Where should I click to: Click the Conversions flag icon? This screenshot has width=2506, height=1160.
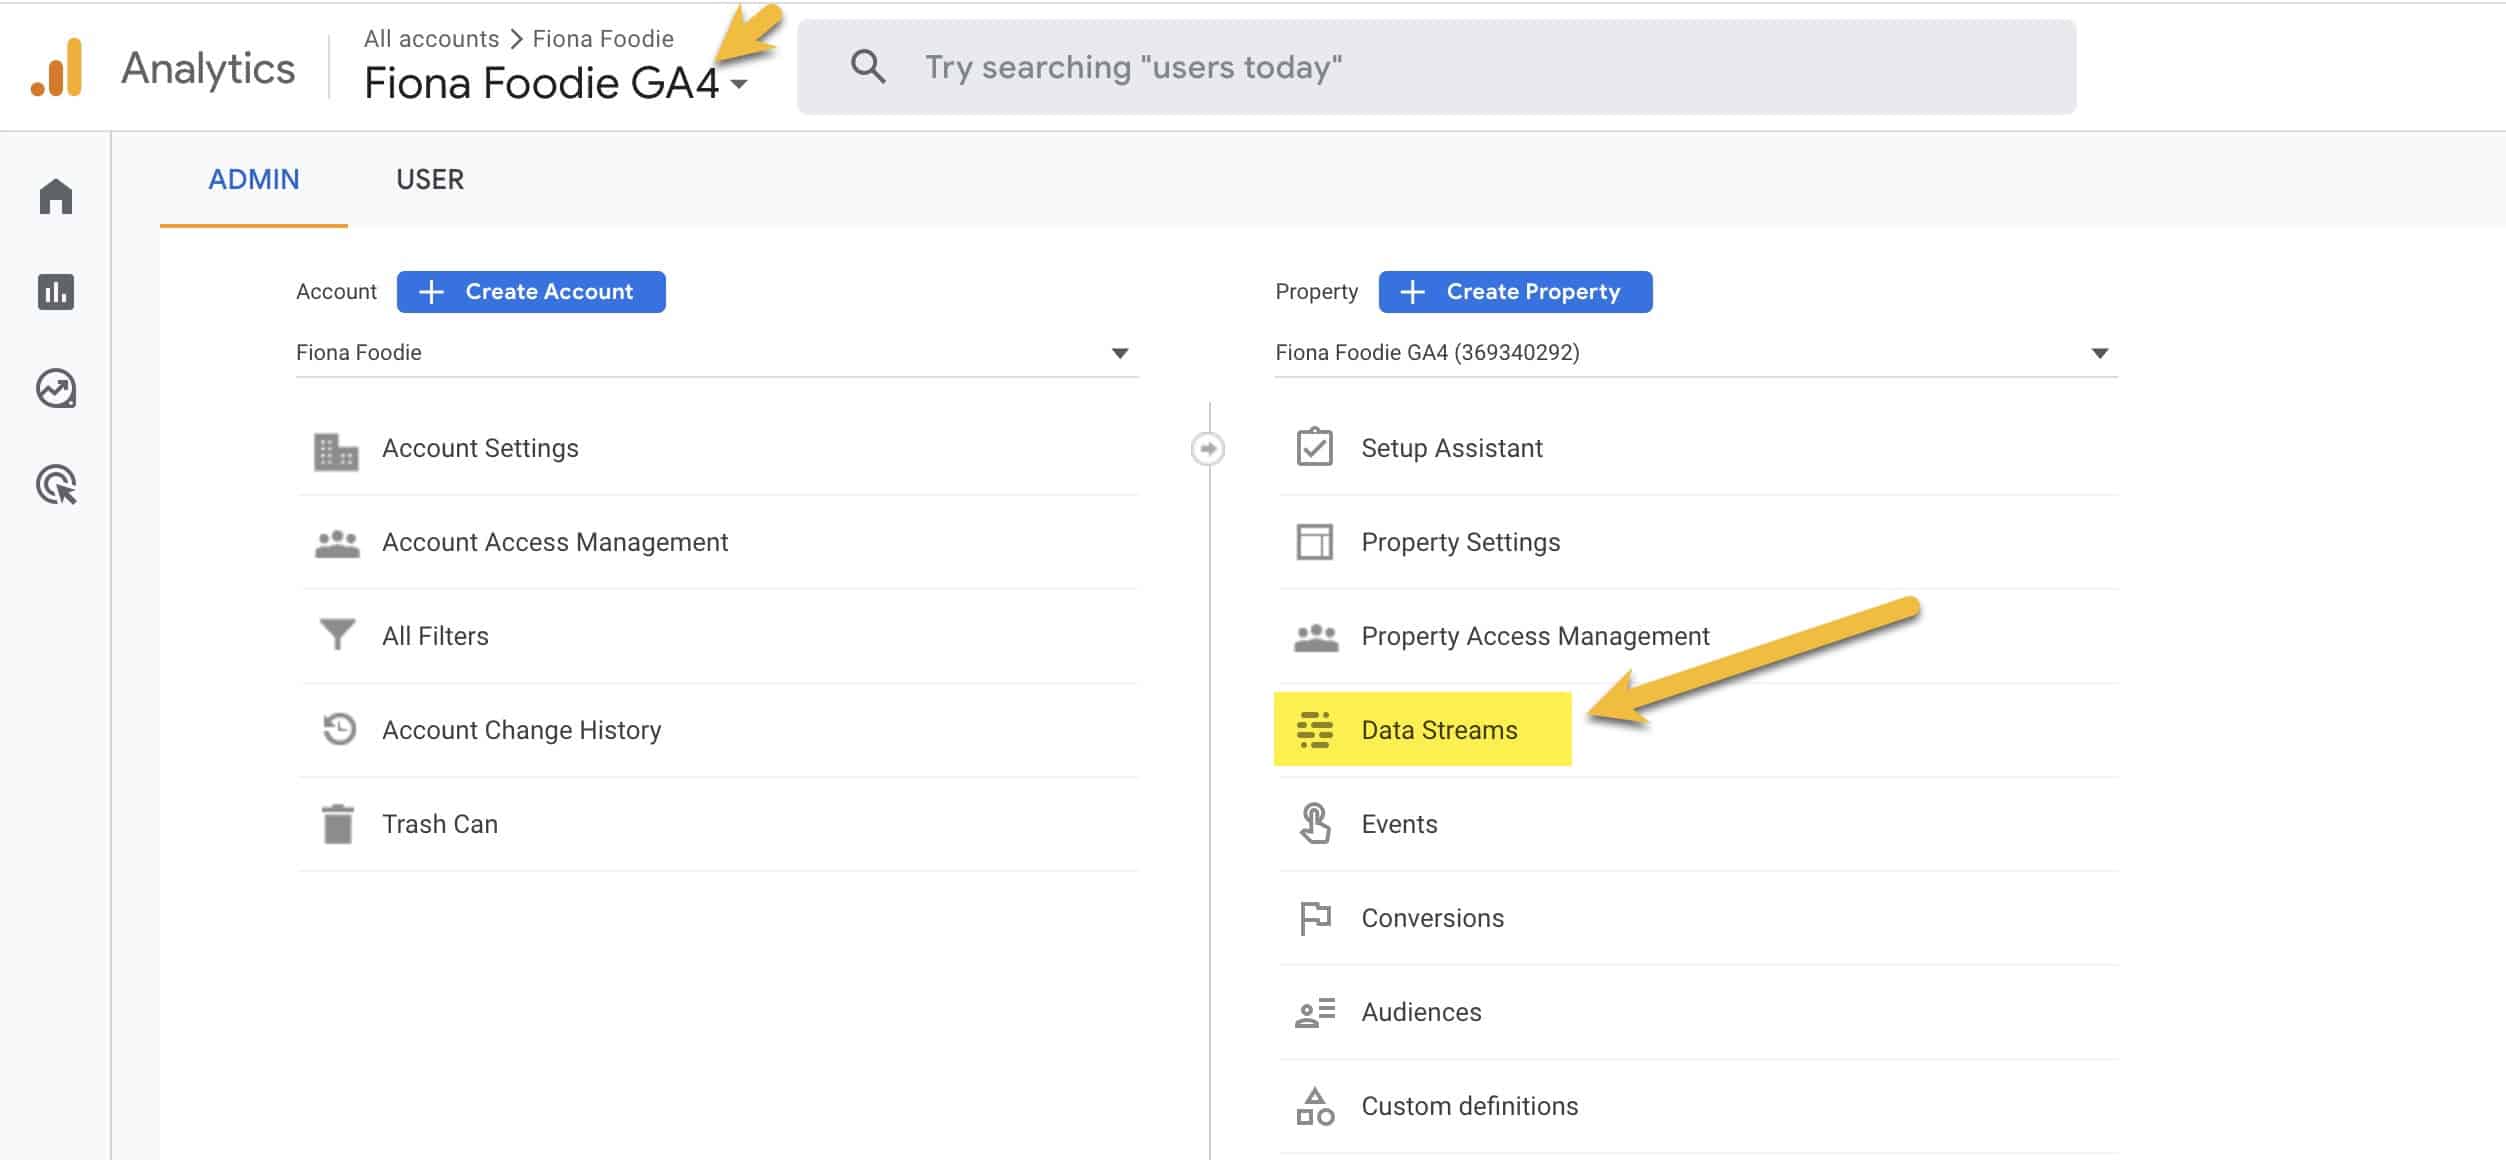pyautogui.click(x=1315, y=918)
